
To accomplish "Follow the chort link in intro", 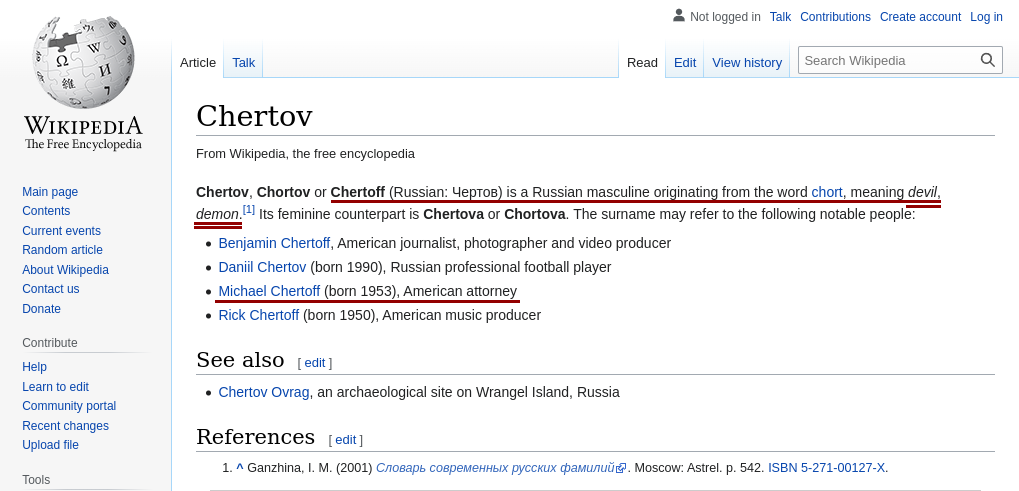I will [x=827, y=192].
